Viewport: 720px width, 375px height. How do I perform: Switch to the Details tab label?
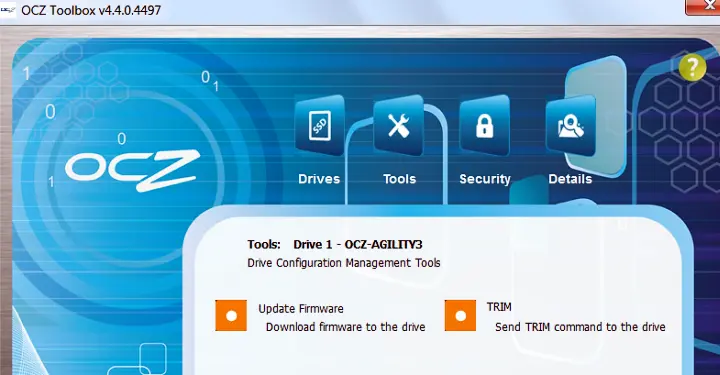click(570, 179)
